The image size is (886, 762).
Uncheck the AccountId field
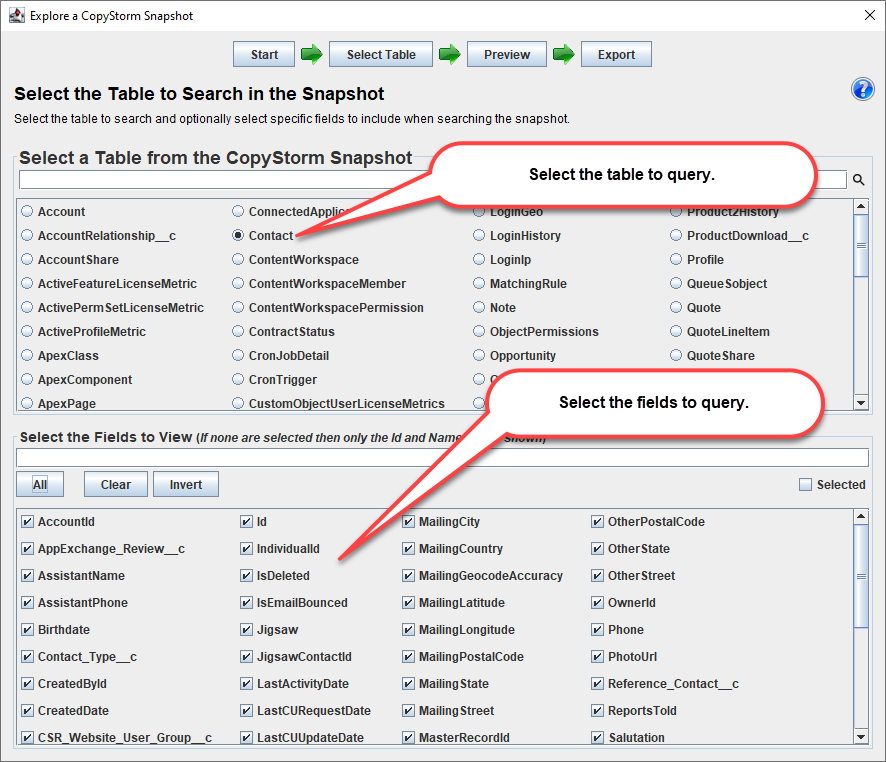(x=27, y=521)
